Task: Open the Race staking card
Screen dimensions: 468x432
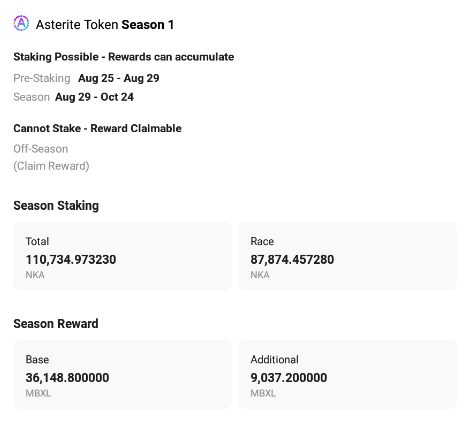Action: [347, 256]
